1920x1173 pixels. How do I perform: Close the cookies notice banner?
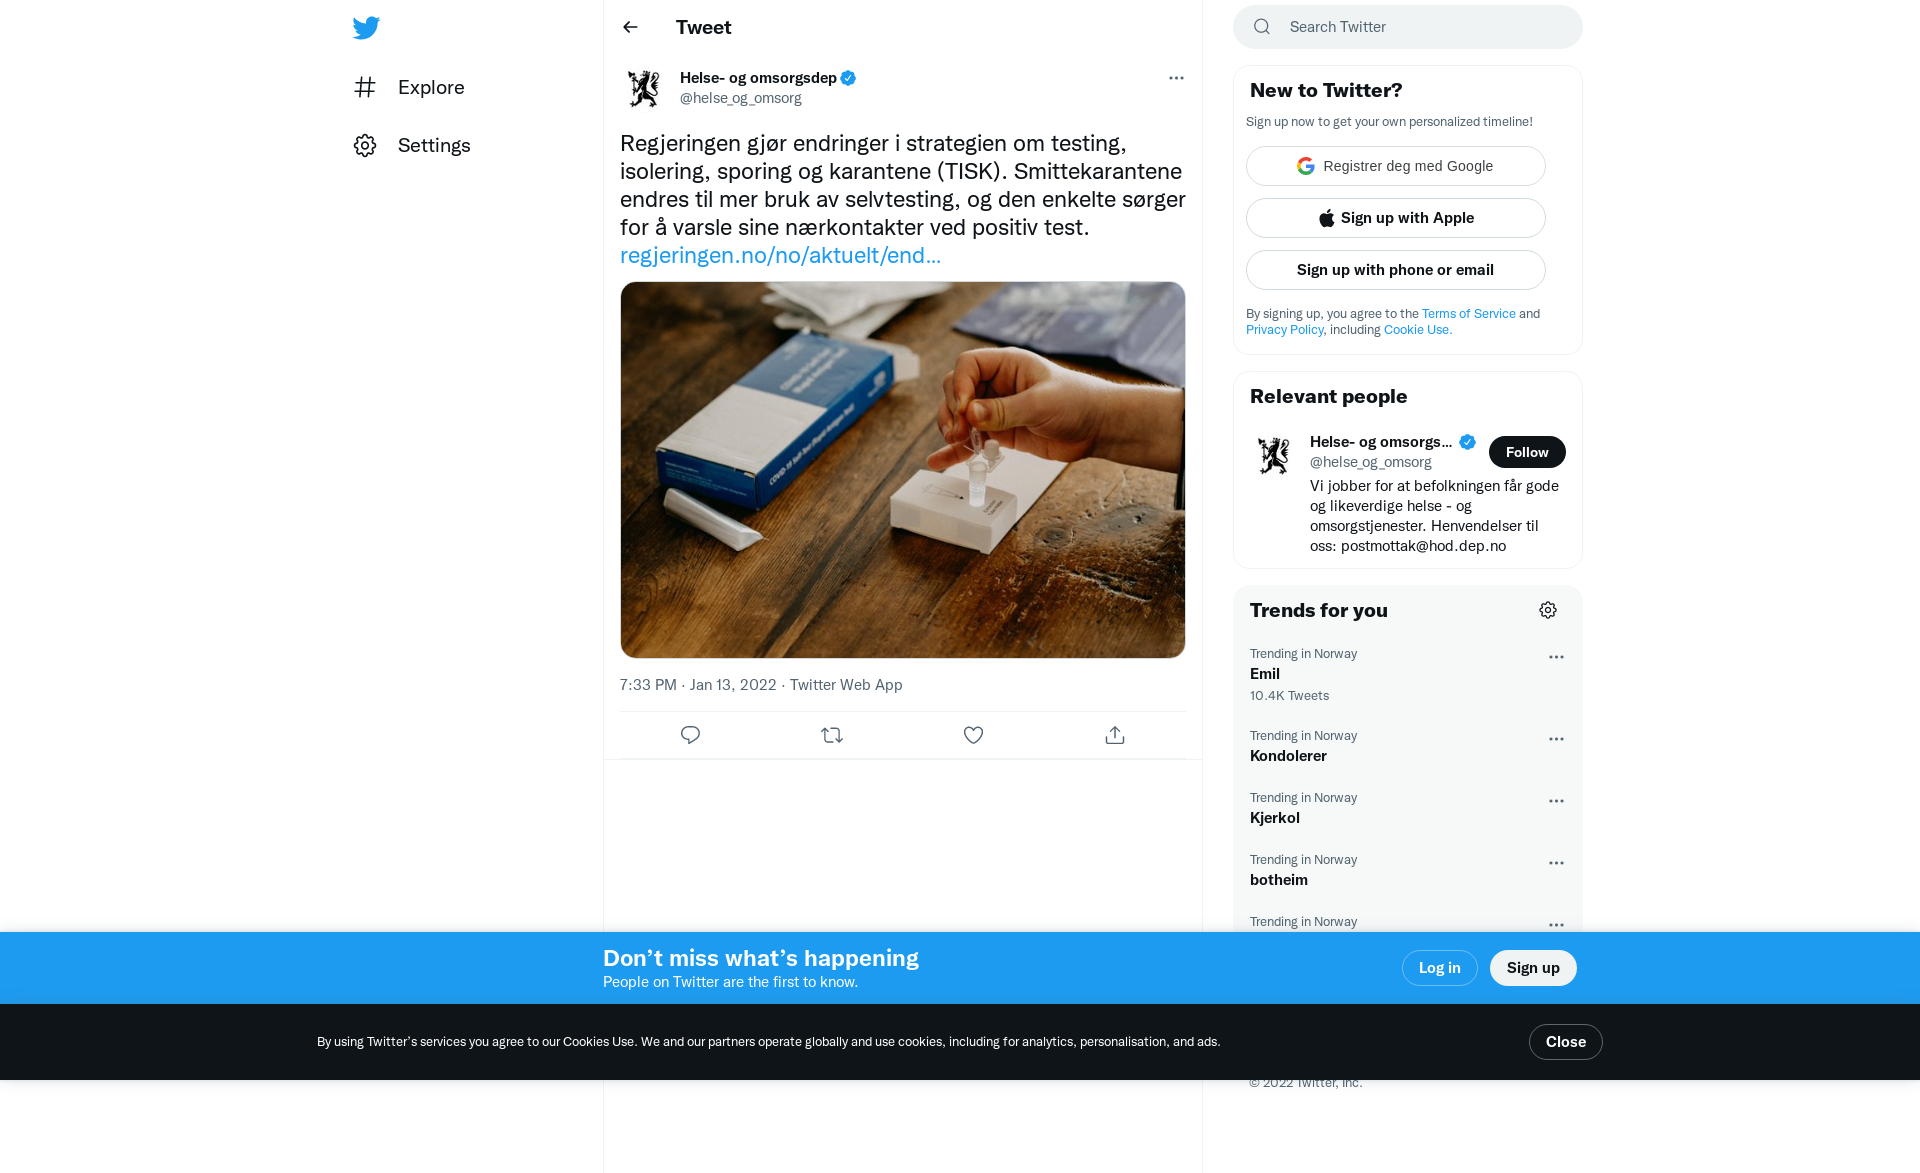click(1566, 1042)
